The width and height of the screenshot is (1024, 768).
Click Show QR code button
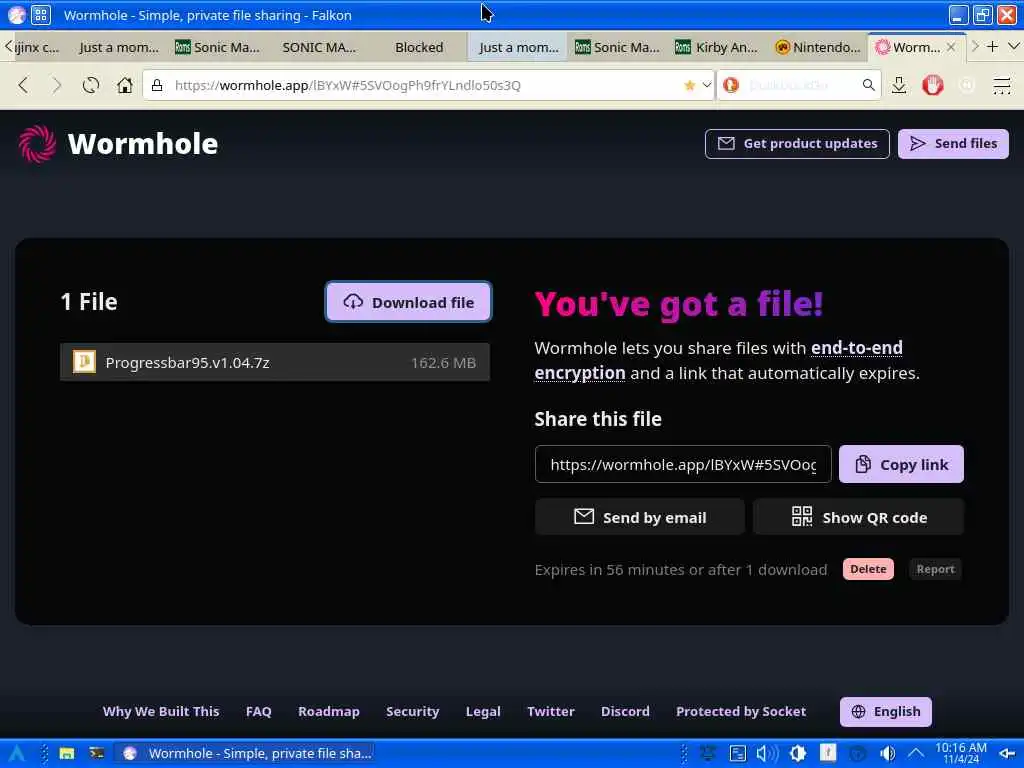858,517
